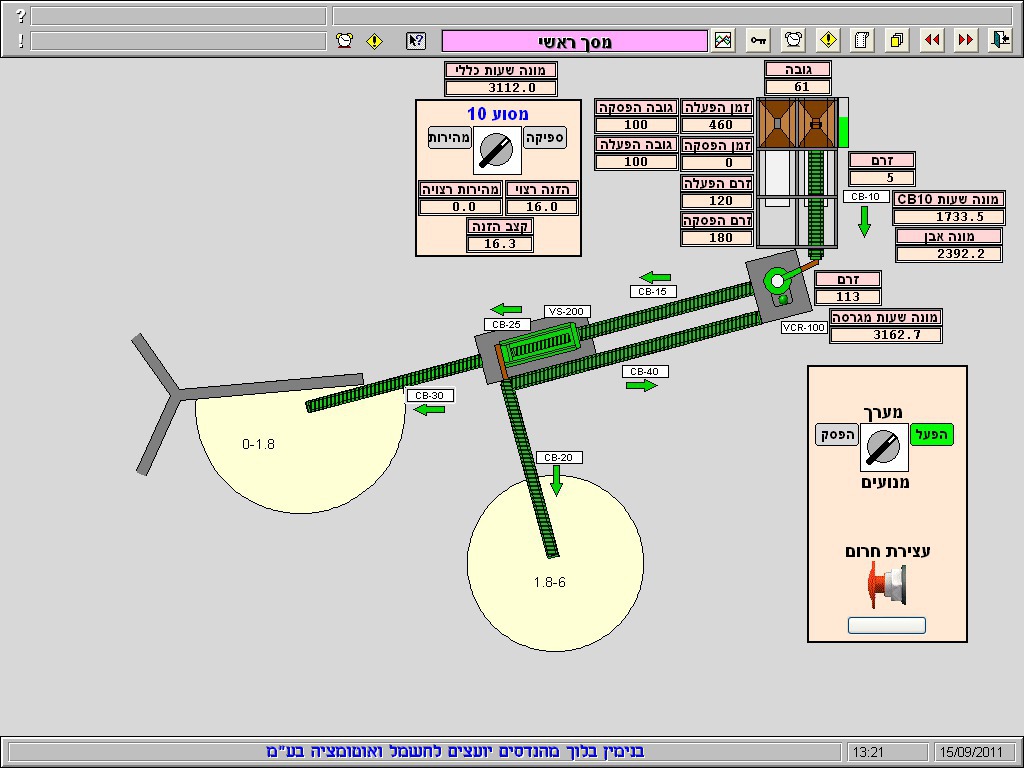The image size is (1024, 768).
Task: Select the ספיקה mode button for conveyor 10
Action: [x=545, y=137]
